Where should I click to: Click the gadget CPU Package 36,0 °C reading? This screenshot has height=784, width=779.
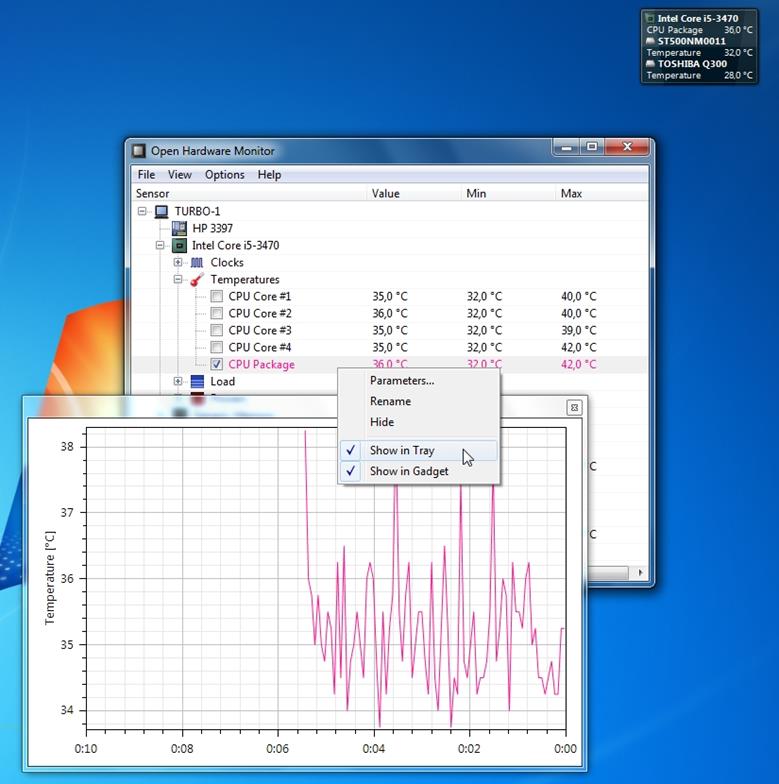point(738,30)
